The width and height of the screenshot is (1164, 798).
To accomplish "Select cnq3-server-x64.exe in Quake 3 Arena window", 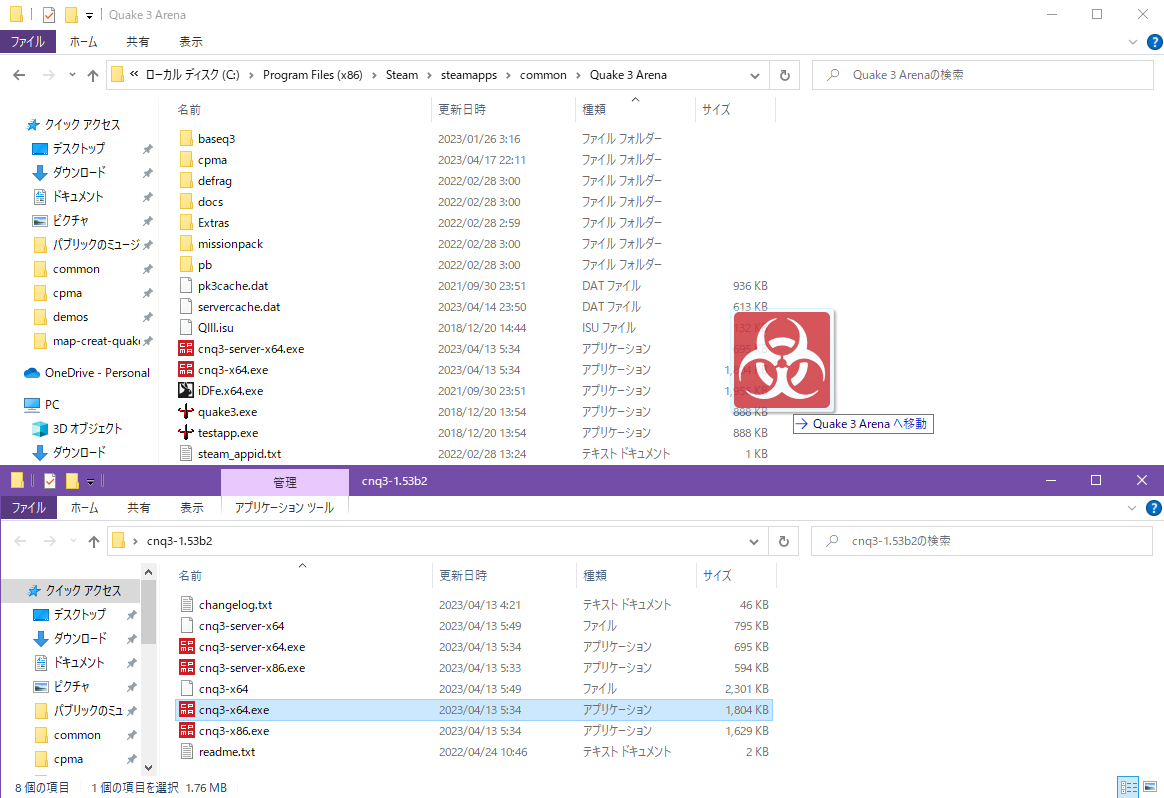I will 251,349.
